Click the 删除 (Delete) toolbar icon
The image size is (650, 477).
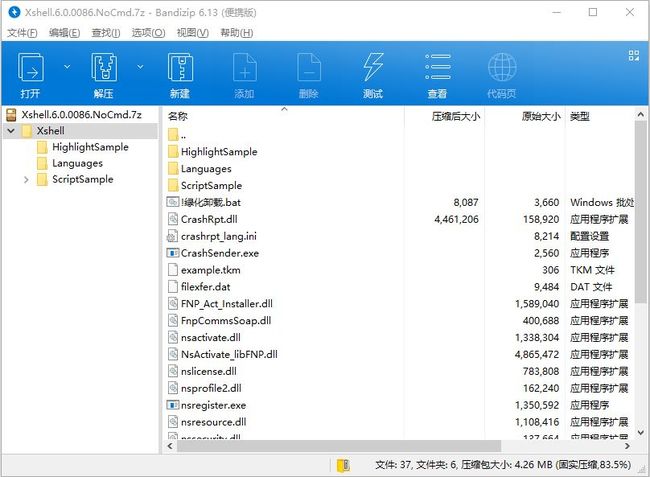(x=309, y=68)
